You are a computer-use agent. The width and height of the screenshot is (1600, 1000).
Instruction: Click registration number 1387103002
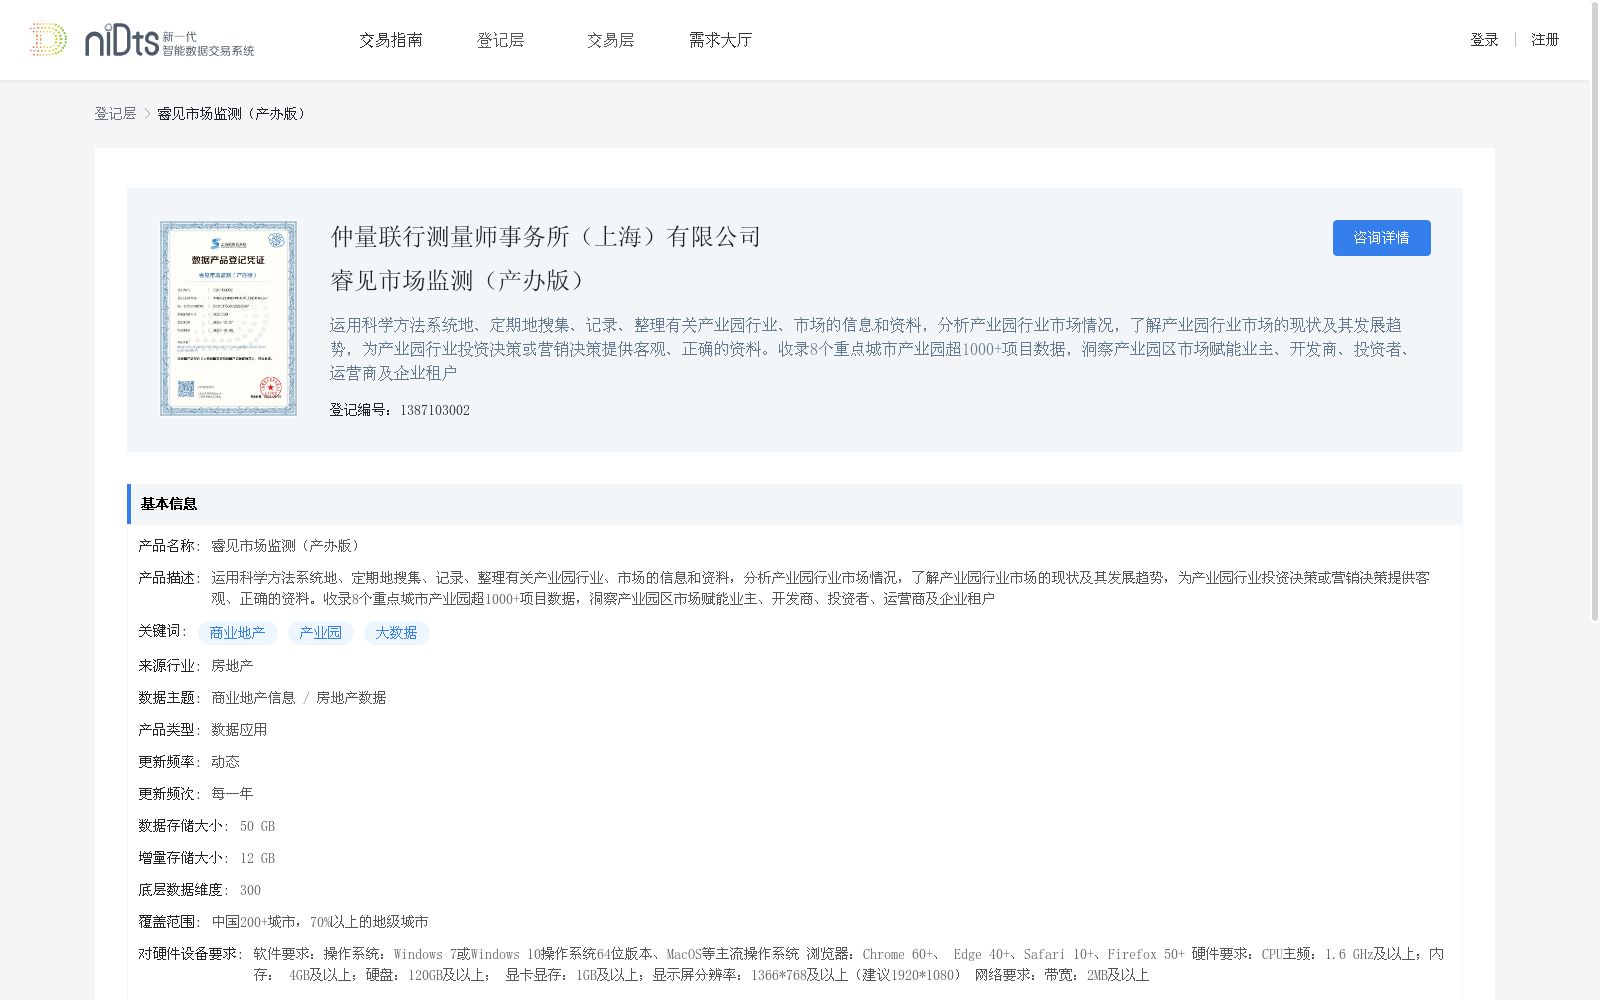click(x=435, y=410)
